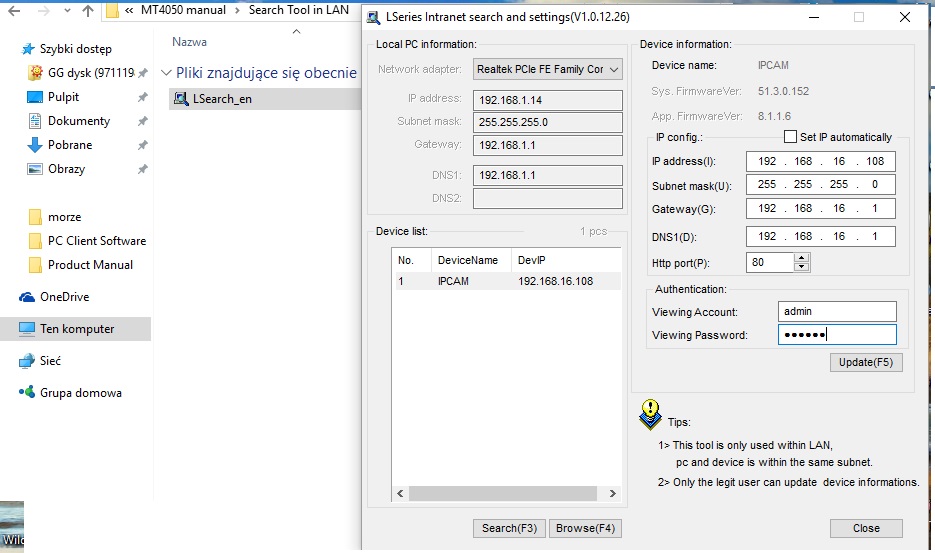Enable Set IP automatically checkbox
The height and width of the screenshot is (553, 935).
coord(790,137)
